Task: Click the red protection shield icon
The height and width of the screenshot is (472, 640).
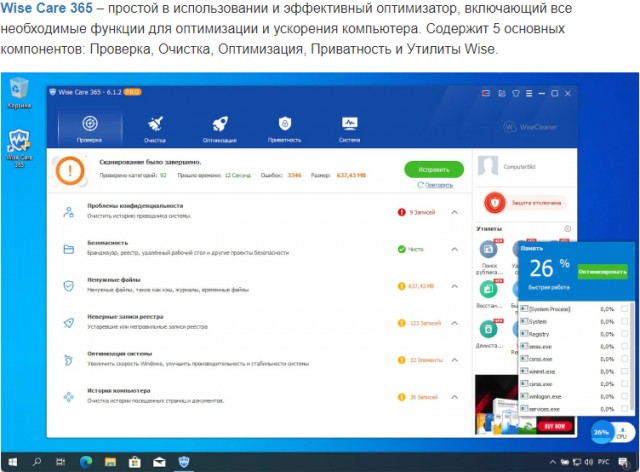Action: [495, 203]
